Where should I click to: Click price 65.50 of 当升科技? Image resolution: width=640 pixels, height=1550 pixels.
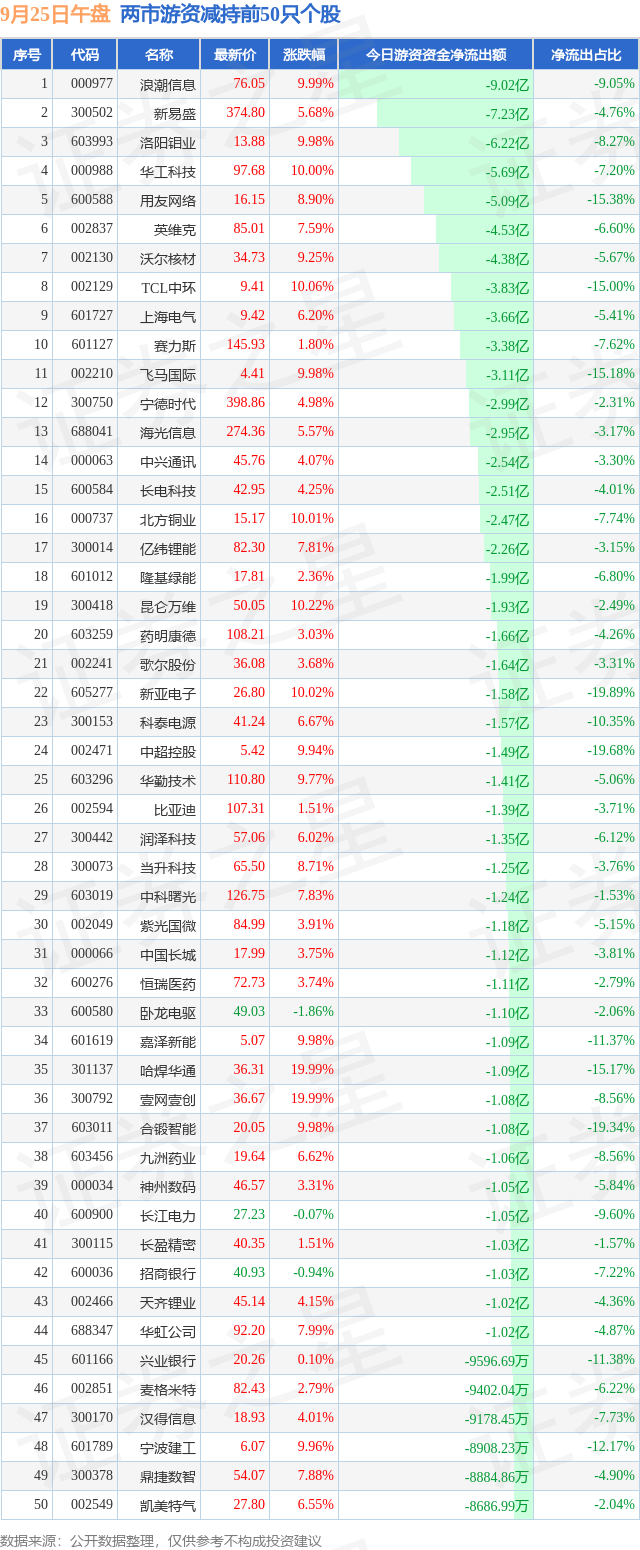pyautogui.click(x=249, y=867)
